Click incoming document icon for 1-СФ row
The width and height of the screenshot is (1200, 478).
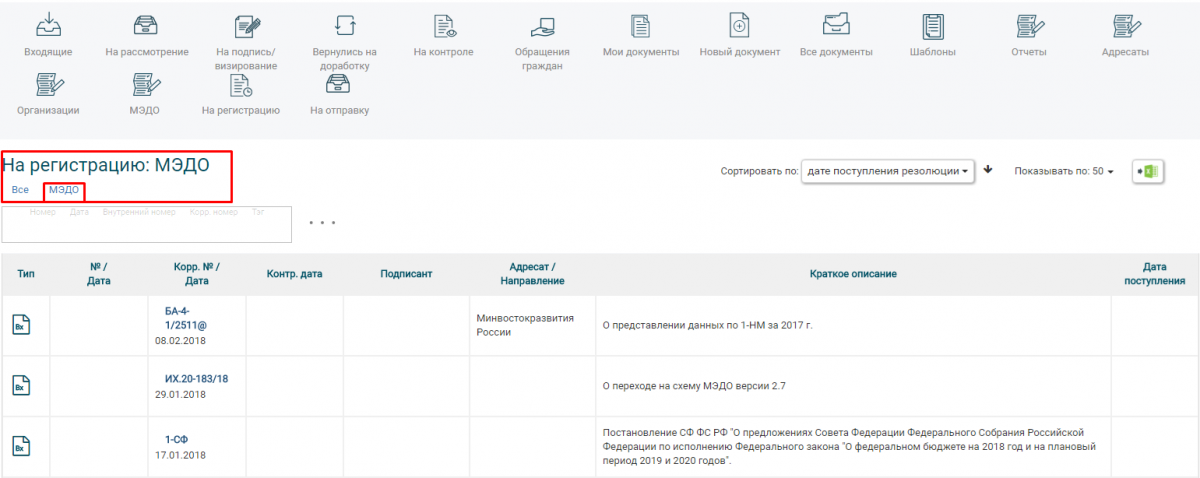coord(22,446)
